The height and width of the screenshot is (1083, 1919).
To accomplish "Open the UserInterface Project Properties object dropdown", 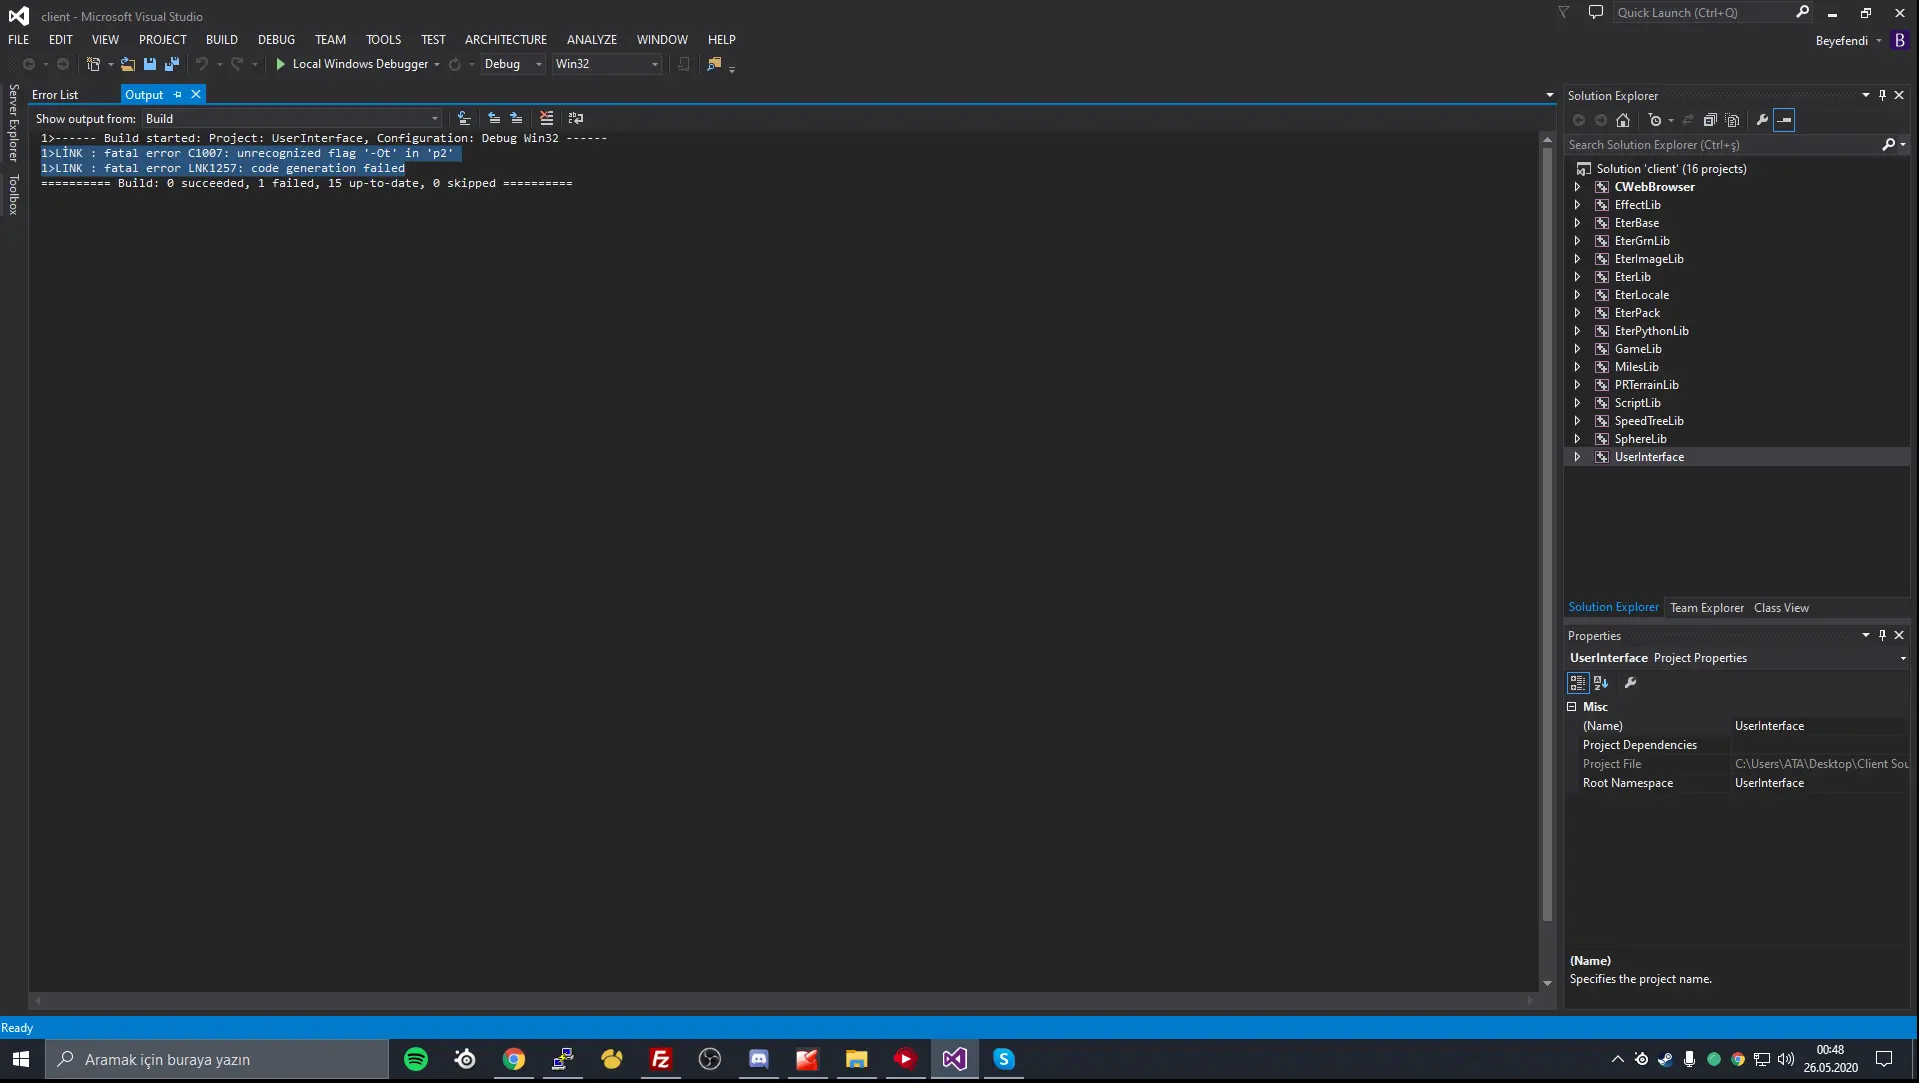I will pos(1902,658).
